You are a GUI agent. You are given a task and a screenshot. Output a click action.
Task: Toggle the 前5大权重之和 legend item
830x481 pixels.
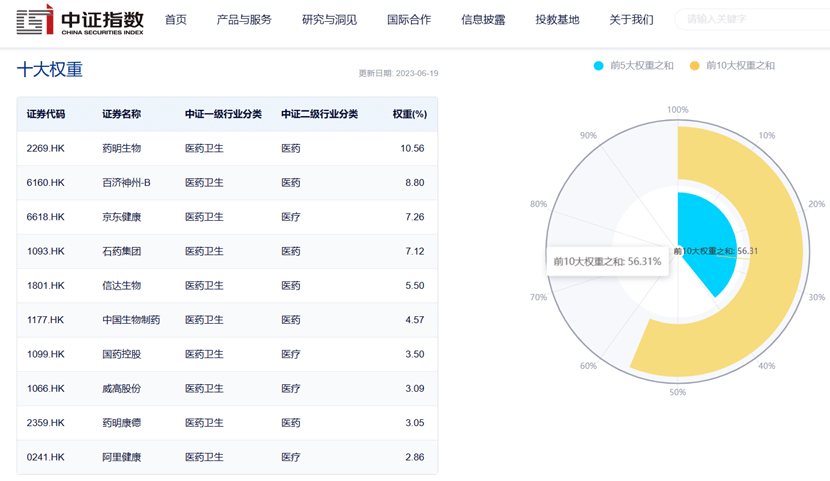point(634,66)
